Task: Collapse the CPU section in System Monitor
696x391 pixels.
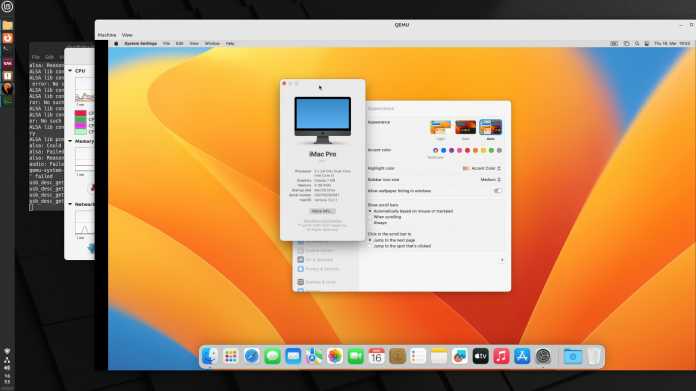Action: click(x=70, y=71)
